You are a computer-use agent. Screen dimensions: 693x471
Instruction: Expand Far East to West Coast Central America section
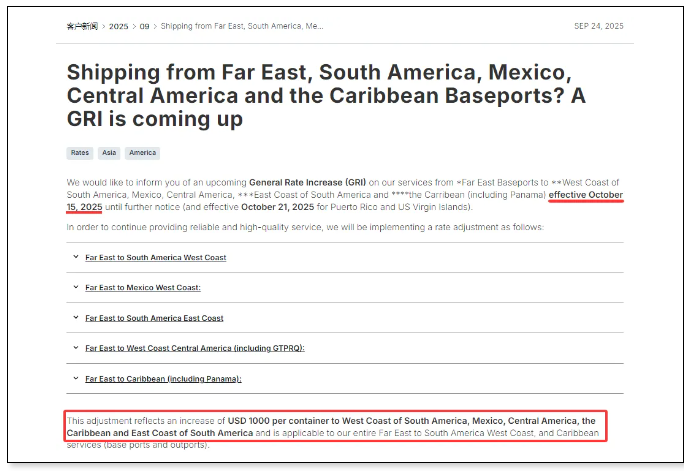(x=194, y=348)
